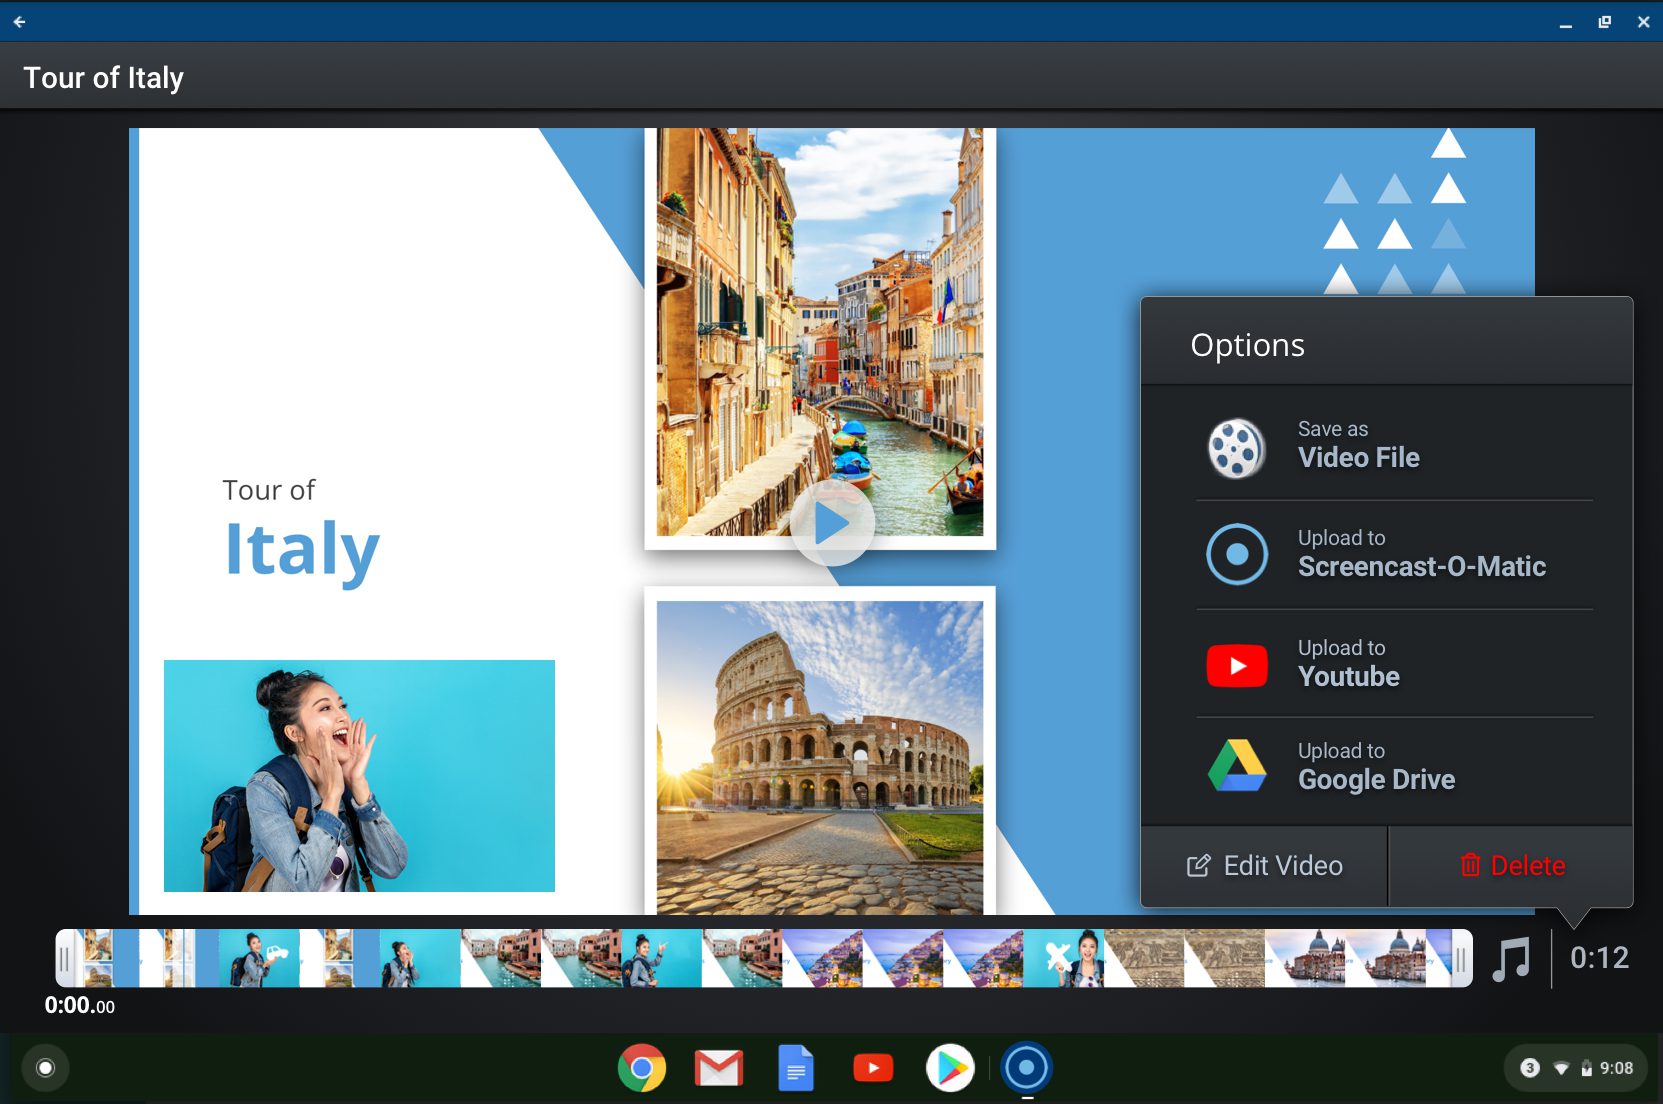Select Upload to Google Drive option

coord(1376,766)
